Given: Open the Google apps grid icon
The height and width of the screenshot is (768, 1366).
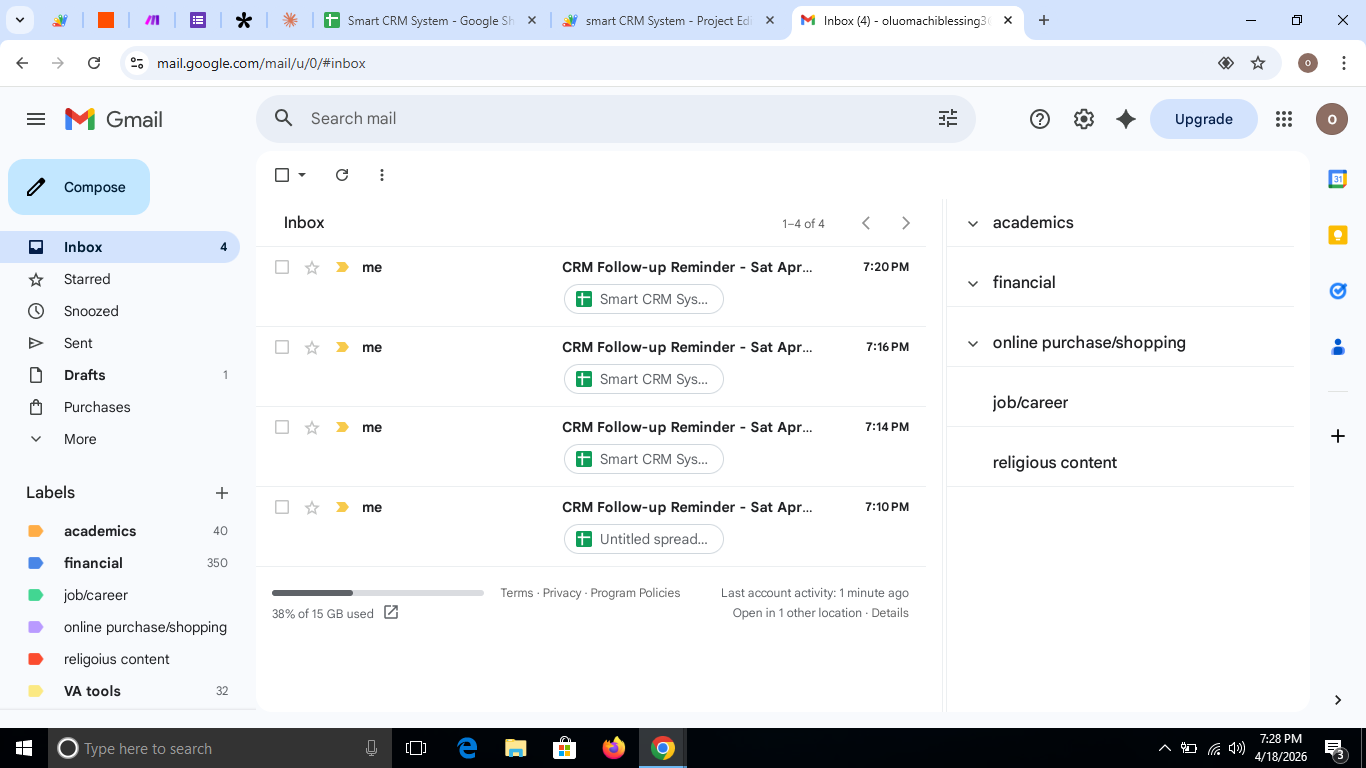Looking at the screenshot, I should pos(1283,119).
